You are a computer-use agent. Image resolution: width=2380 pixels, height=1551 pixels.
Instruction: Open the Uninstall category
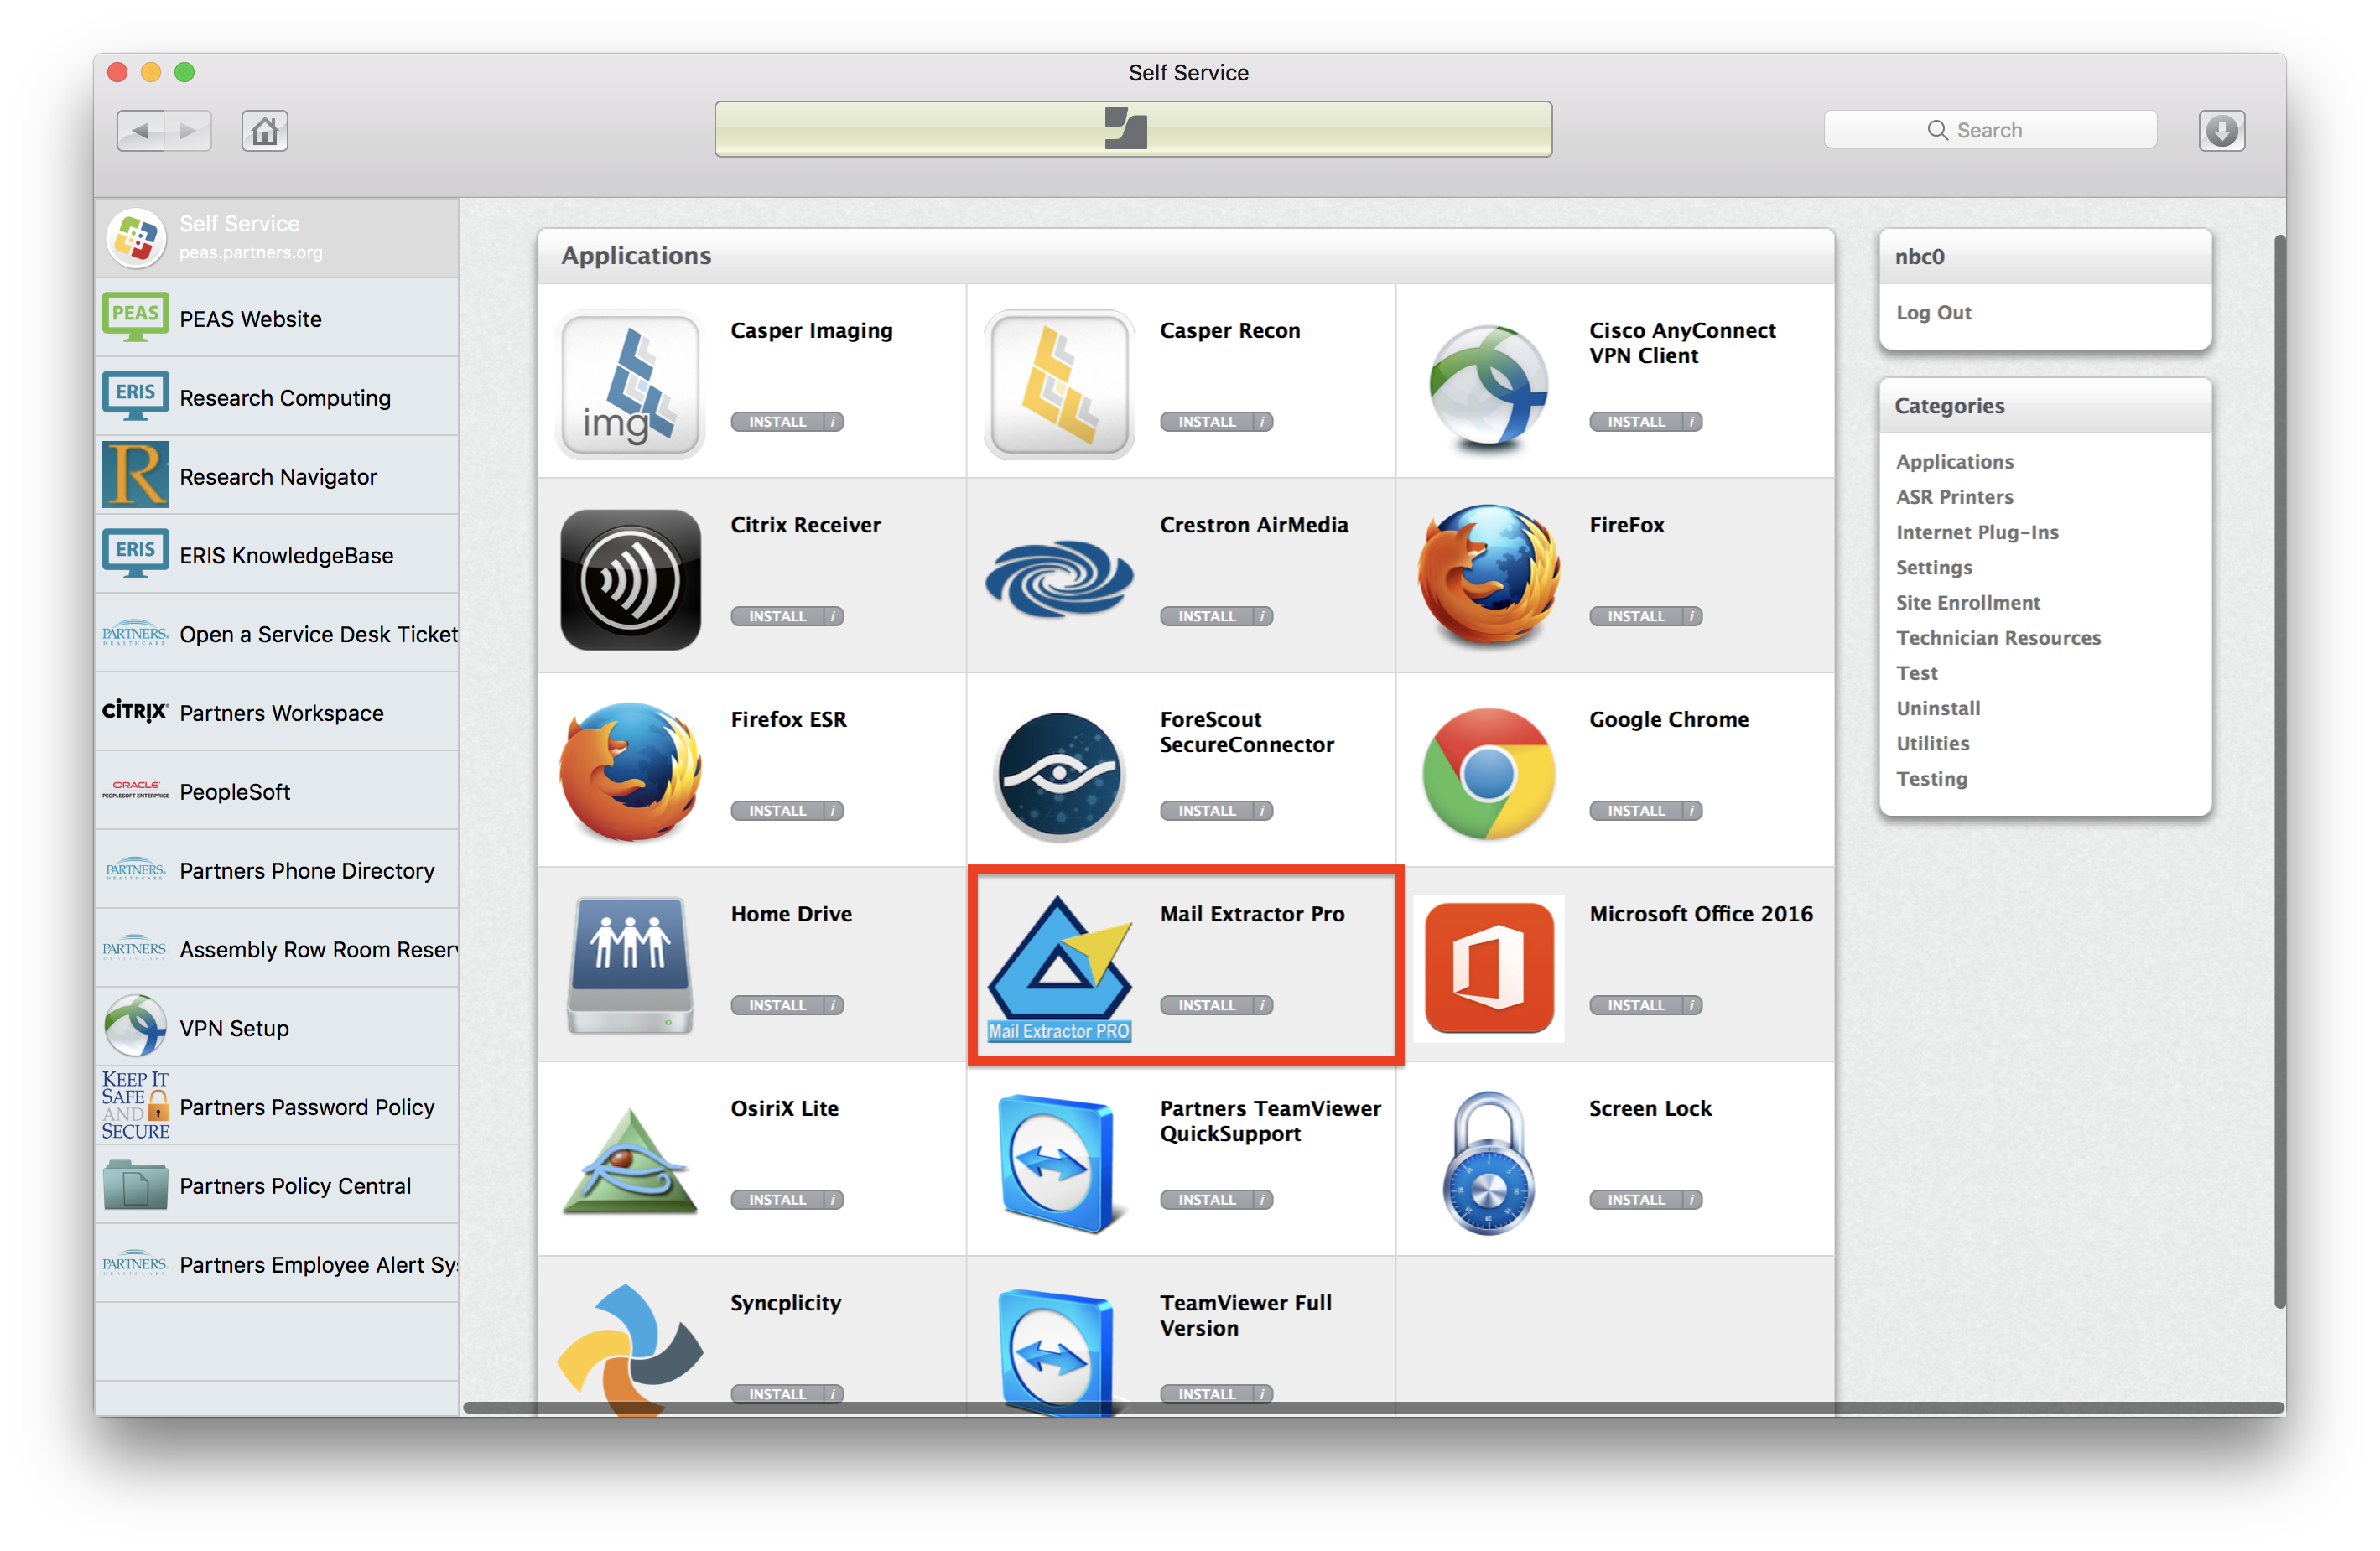(x=1938, y=708)
